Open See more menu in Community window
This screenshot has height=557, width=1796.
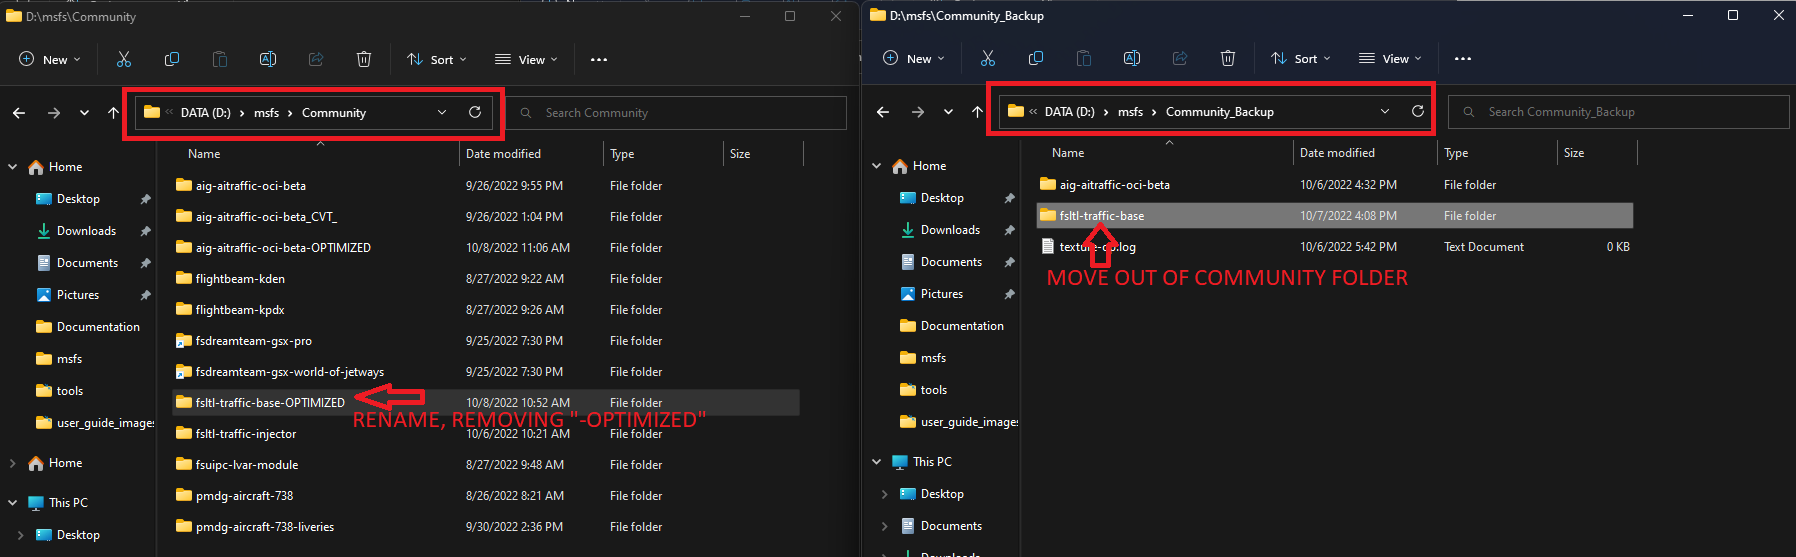click(x=599, y=60)
